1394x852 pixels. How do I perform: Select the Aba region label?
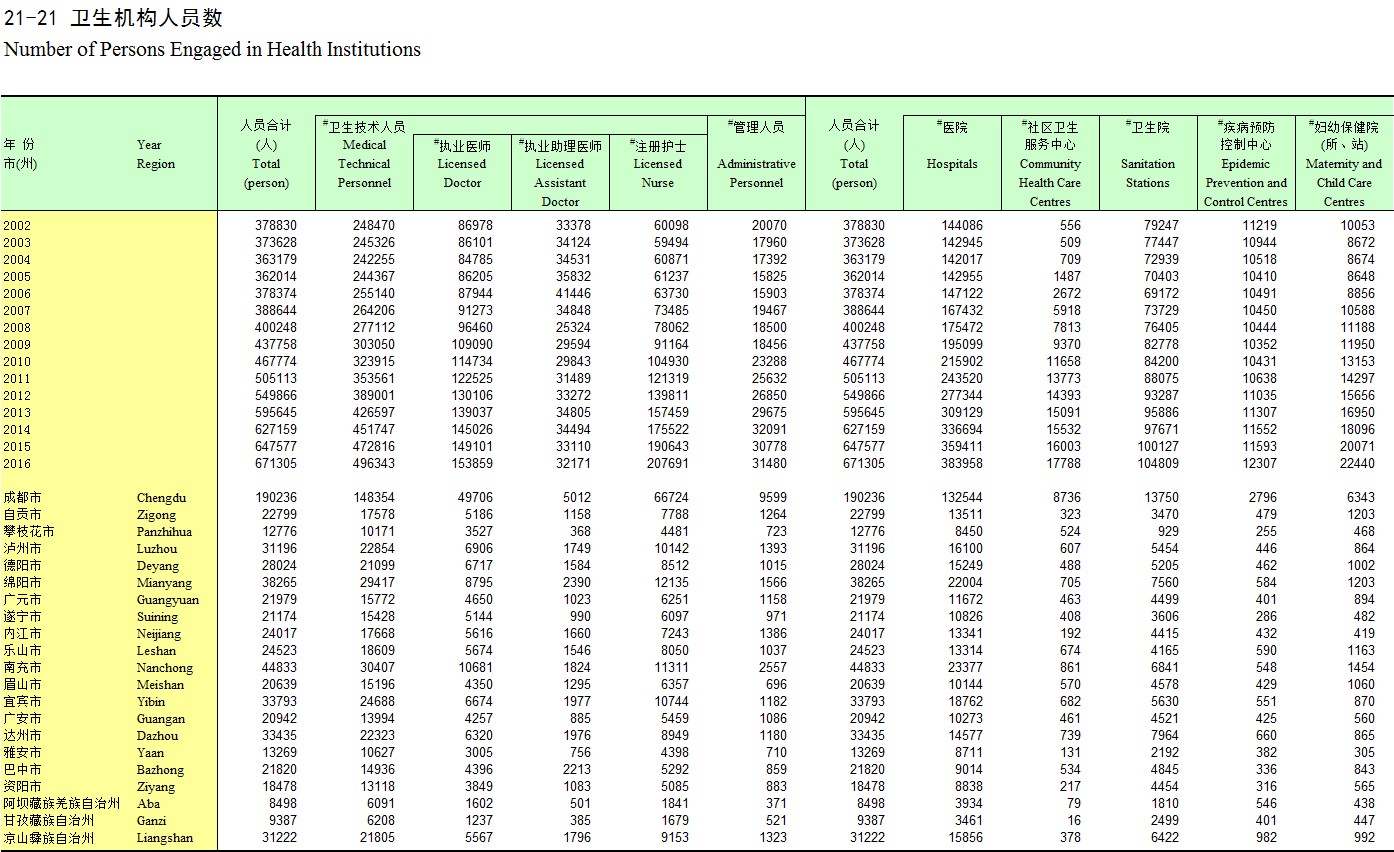(148, 804)
